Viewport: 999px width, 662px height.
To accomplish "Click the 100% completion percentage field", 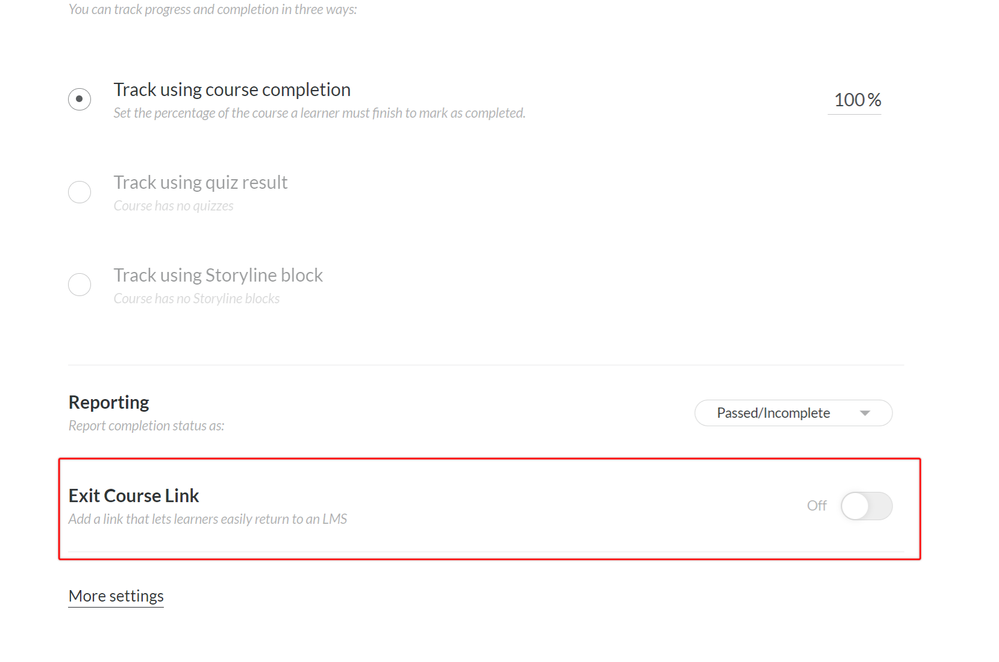I will coord(856,100).
